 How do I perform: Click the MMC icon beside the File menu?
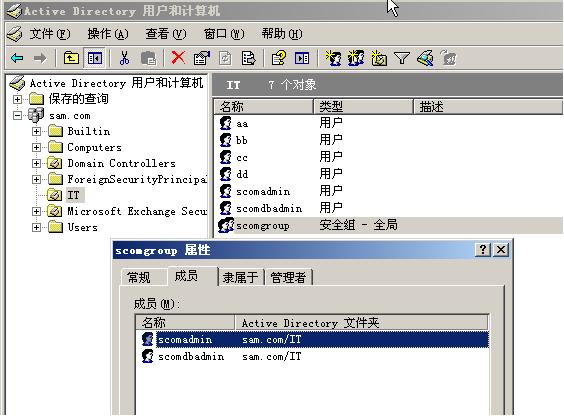(14, 33)
